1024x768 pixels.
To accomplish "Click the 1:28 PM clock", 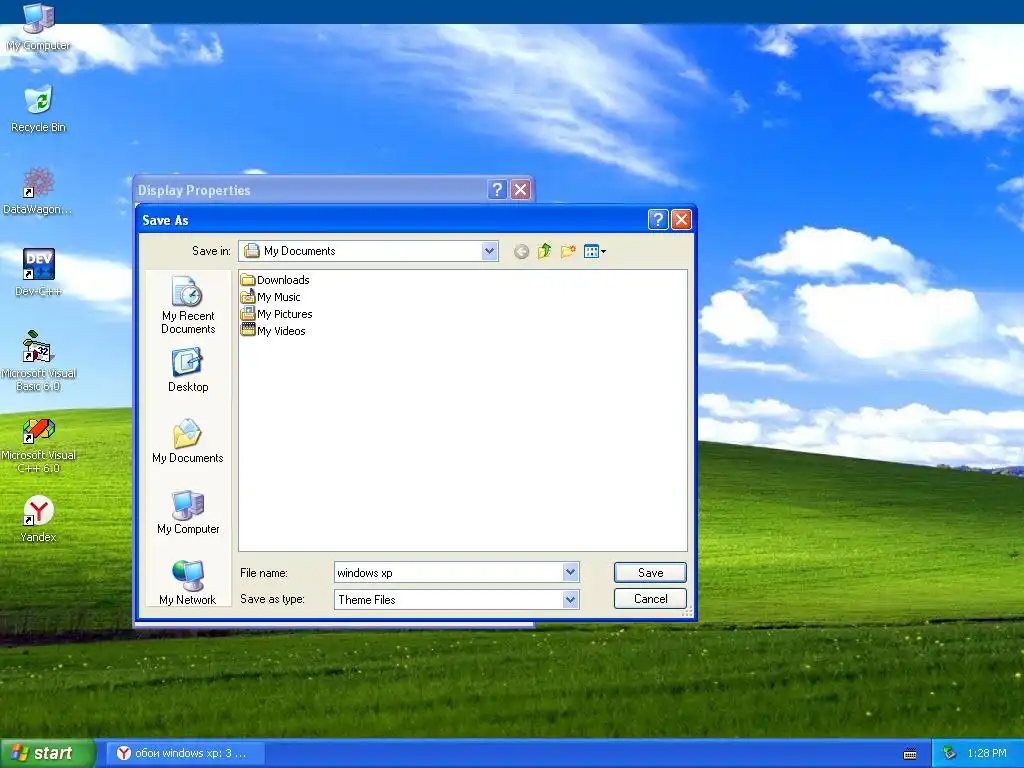I will pos(987,753).
